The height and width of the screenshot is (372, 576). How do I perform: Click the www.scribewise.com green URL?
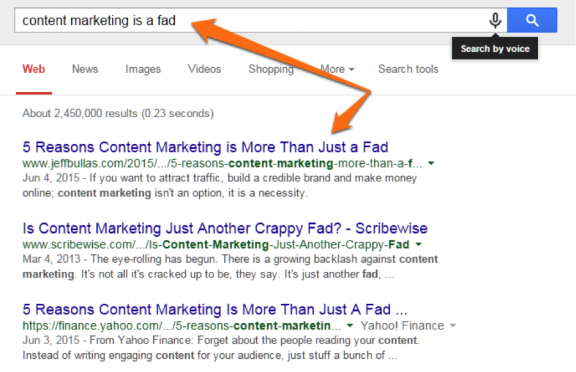coord(216,244)
